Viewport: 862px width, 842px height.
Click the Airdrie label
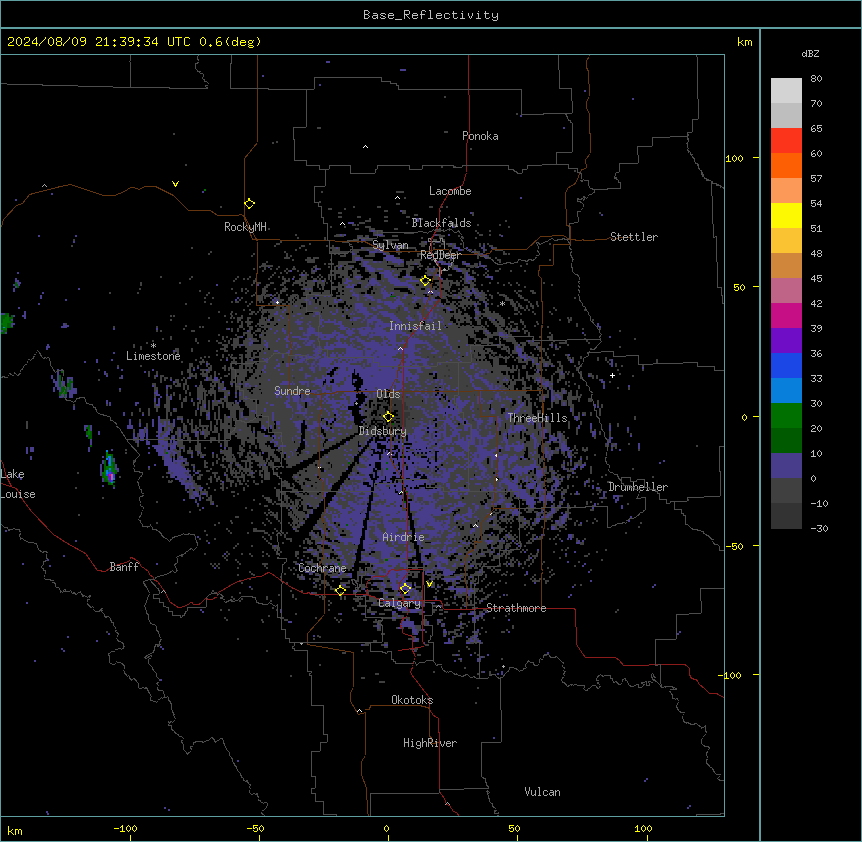pyautogui.click(x=403, y=537)
